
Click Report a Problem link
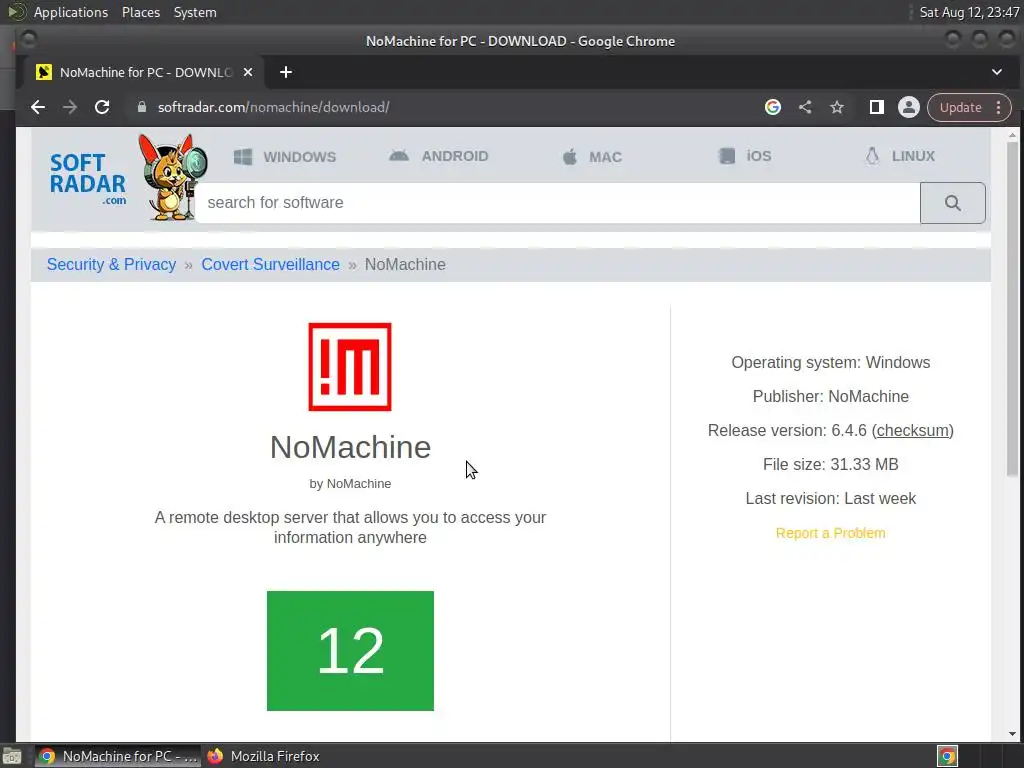[830, 533]
